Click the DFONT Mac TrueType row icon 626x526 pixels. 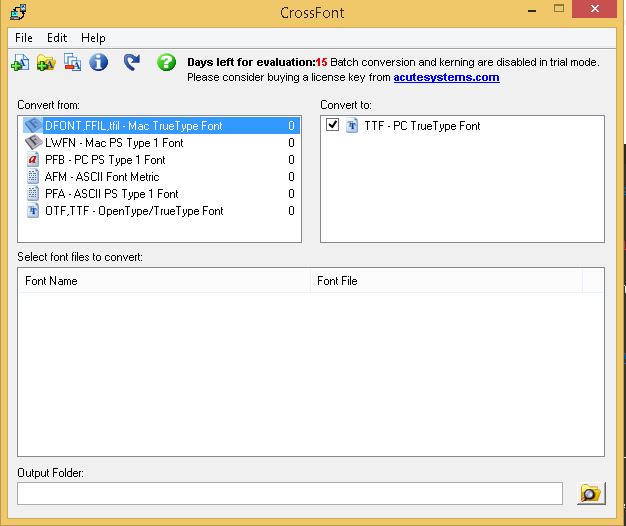tap(33, 125)
